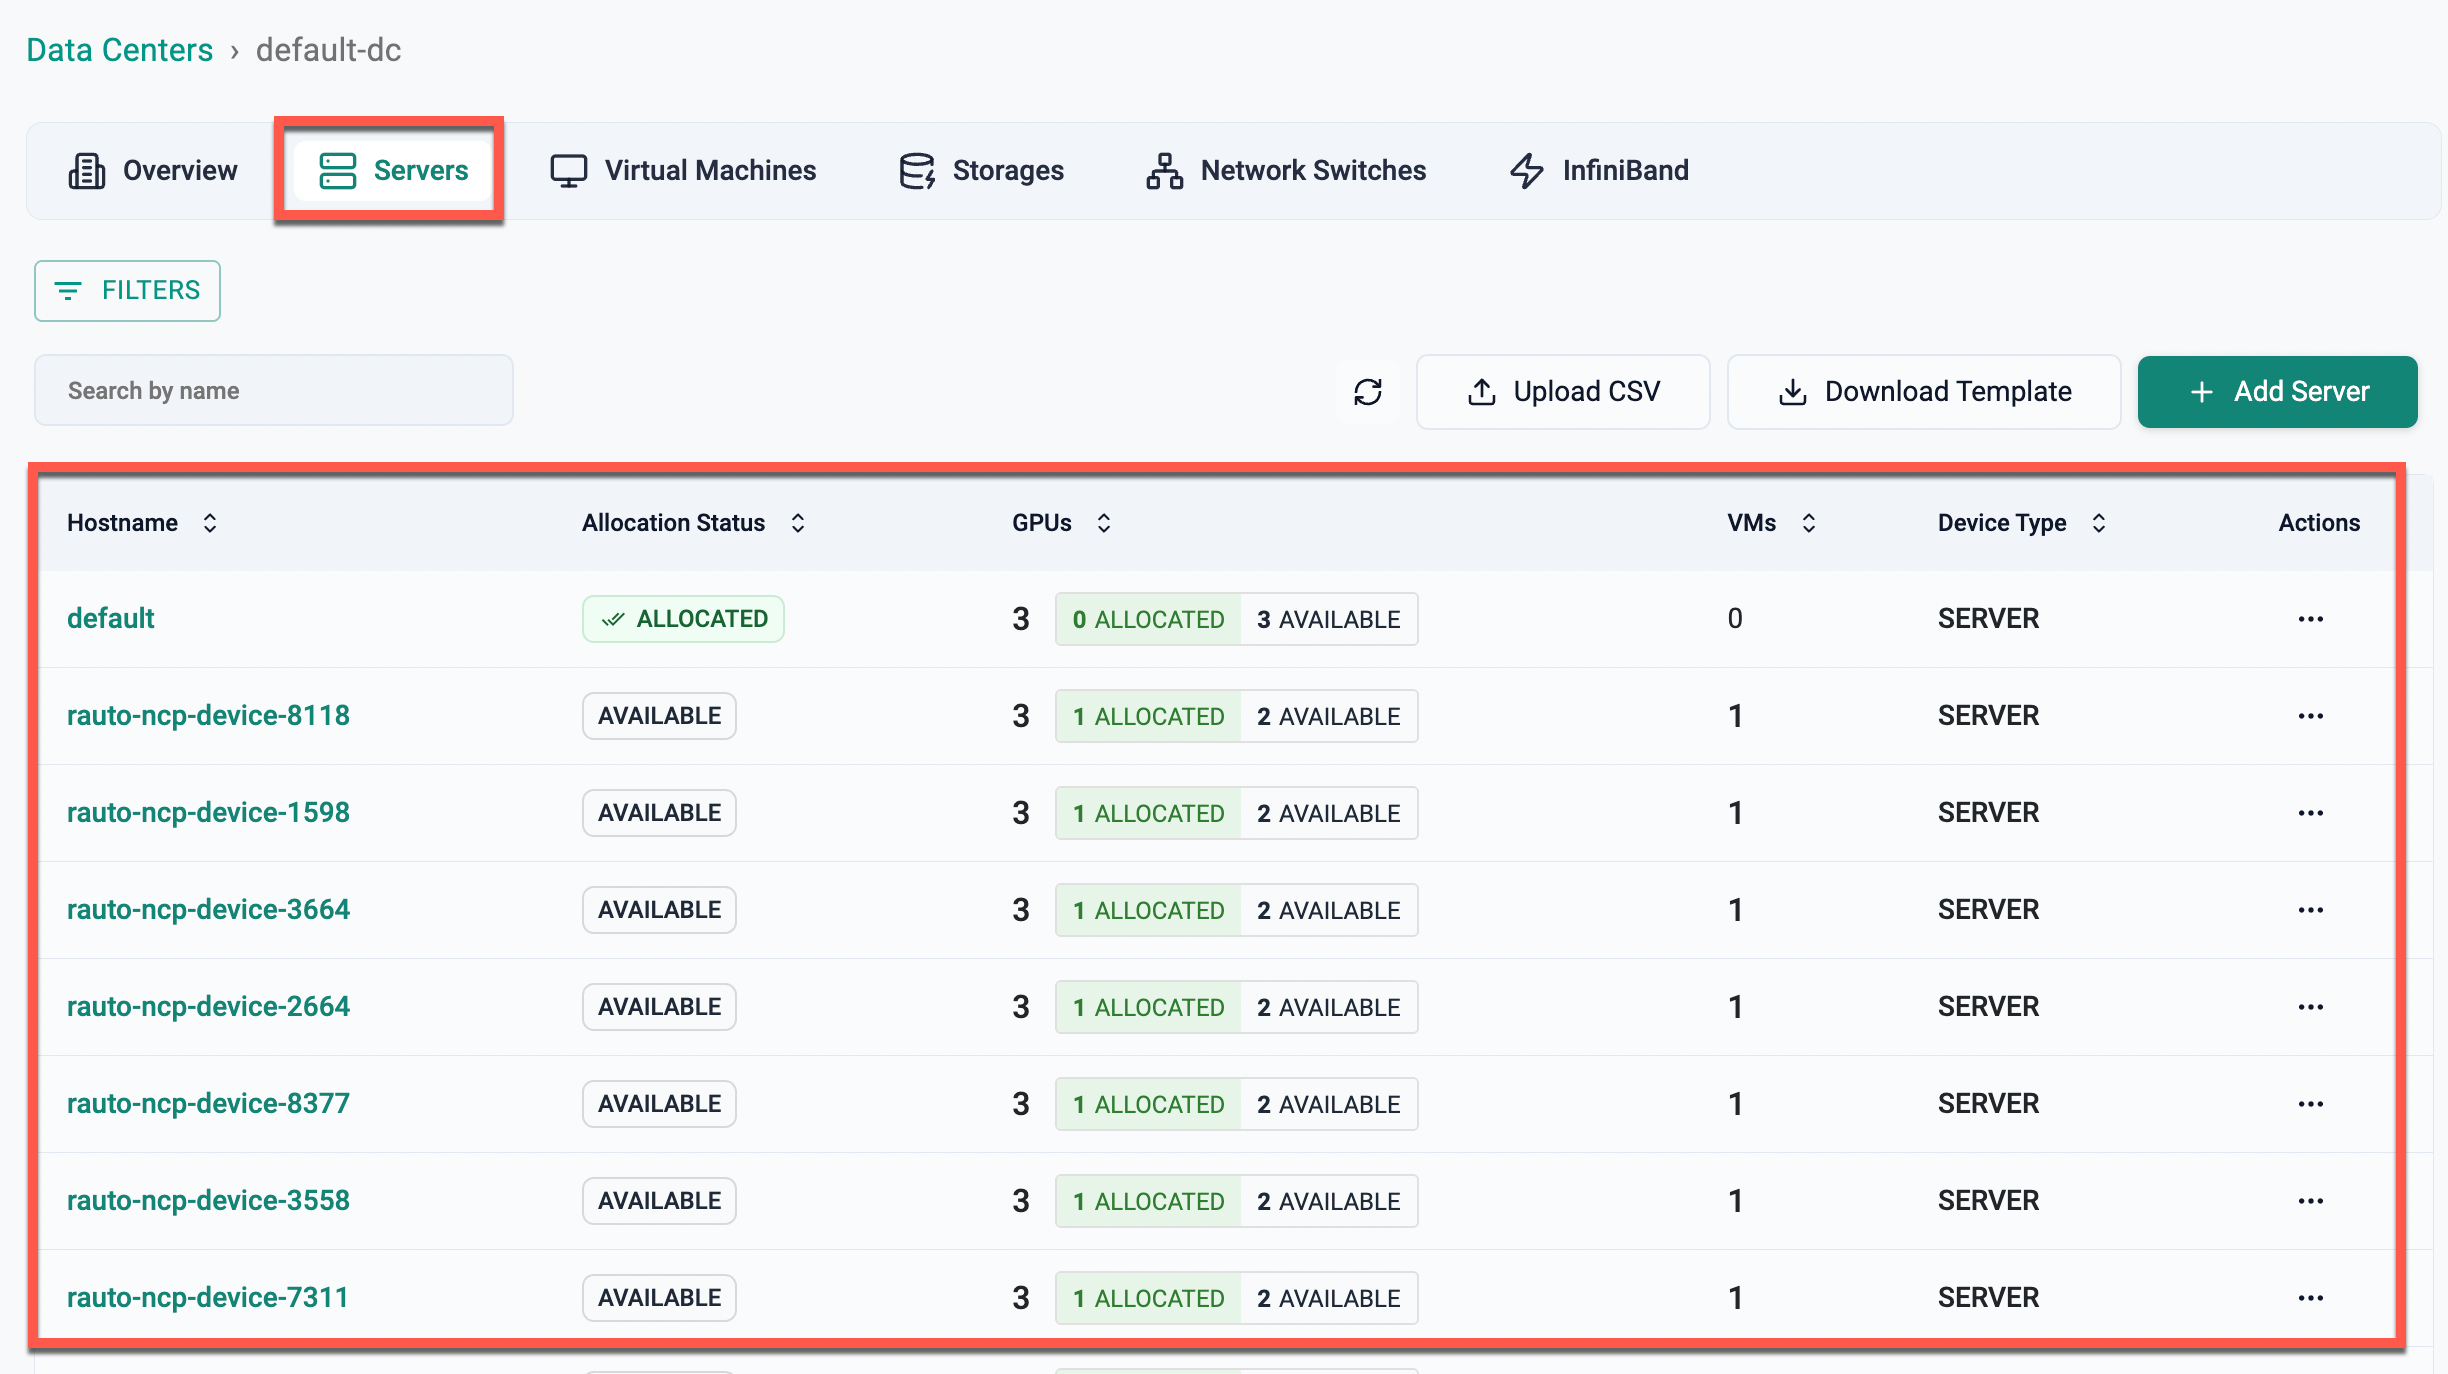The width and height of the screenshot is (2448, 1374).
Task: Click AVAILABLE badge for rauto-ncp-device-8118
Action: (659, 716)
